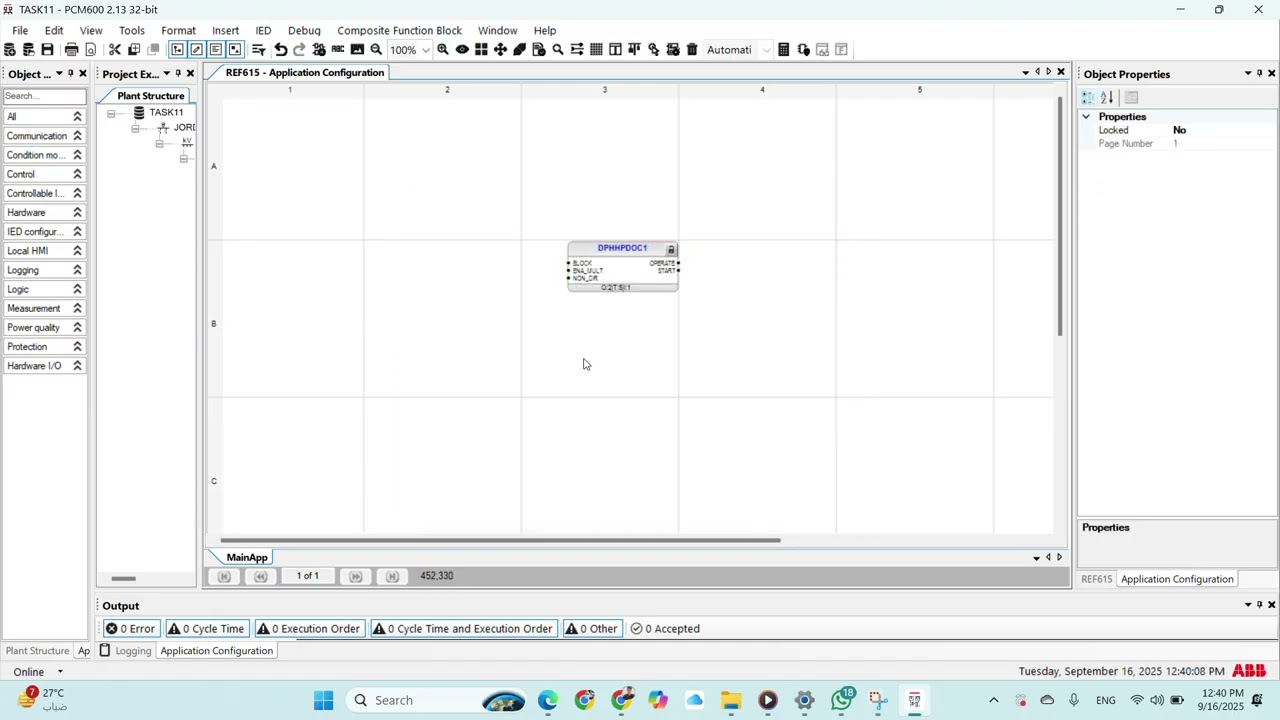Click the zoom in magnifier icon
The width and height of the screenshot is (1280, 720).
point(443,50)
